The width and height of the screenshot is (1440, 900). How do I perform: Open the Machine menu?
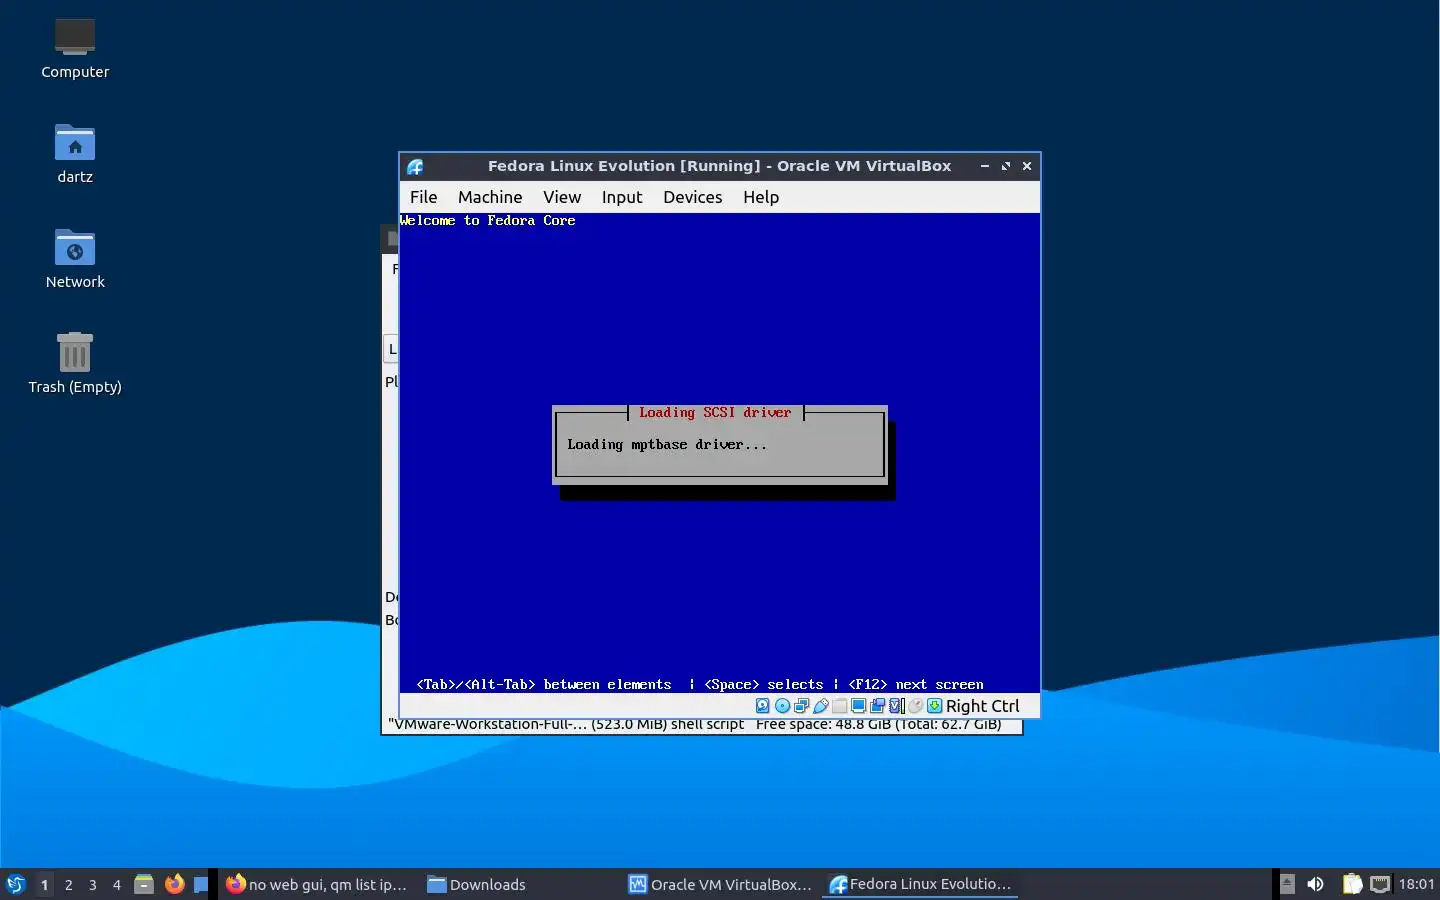pyautogui.click(x=490, y=197)
